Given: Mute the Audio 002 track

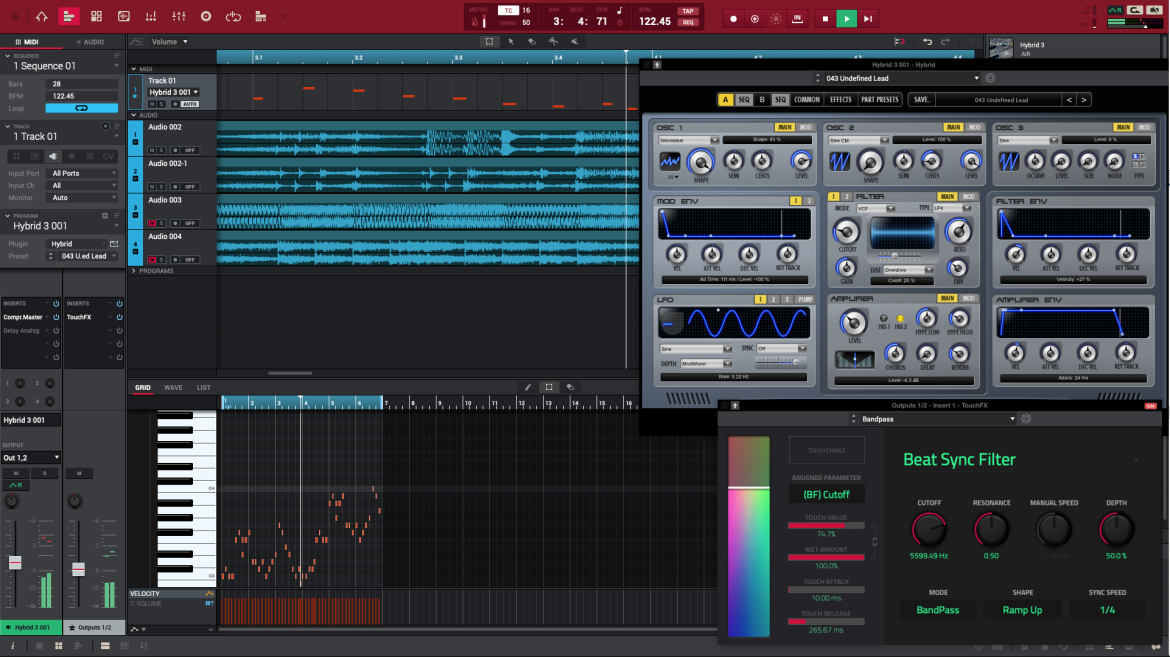Looking at the screenshot, I should tap(152, 150).
